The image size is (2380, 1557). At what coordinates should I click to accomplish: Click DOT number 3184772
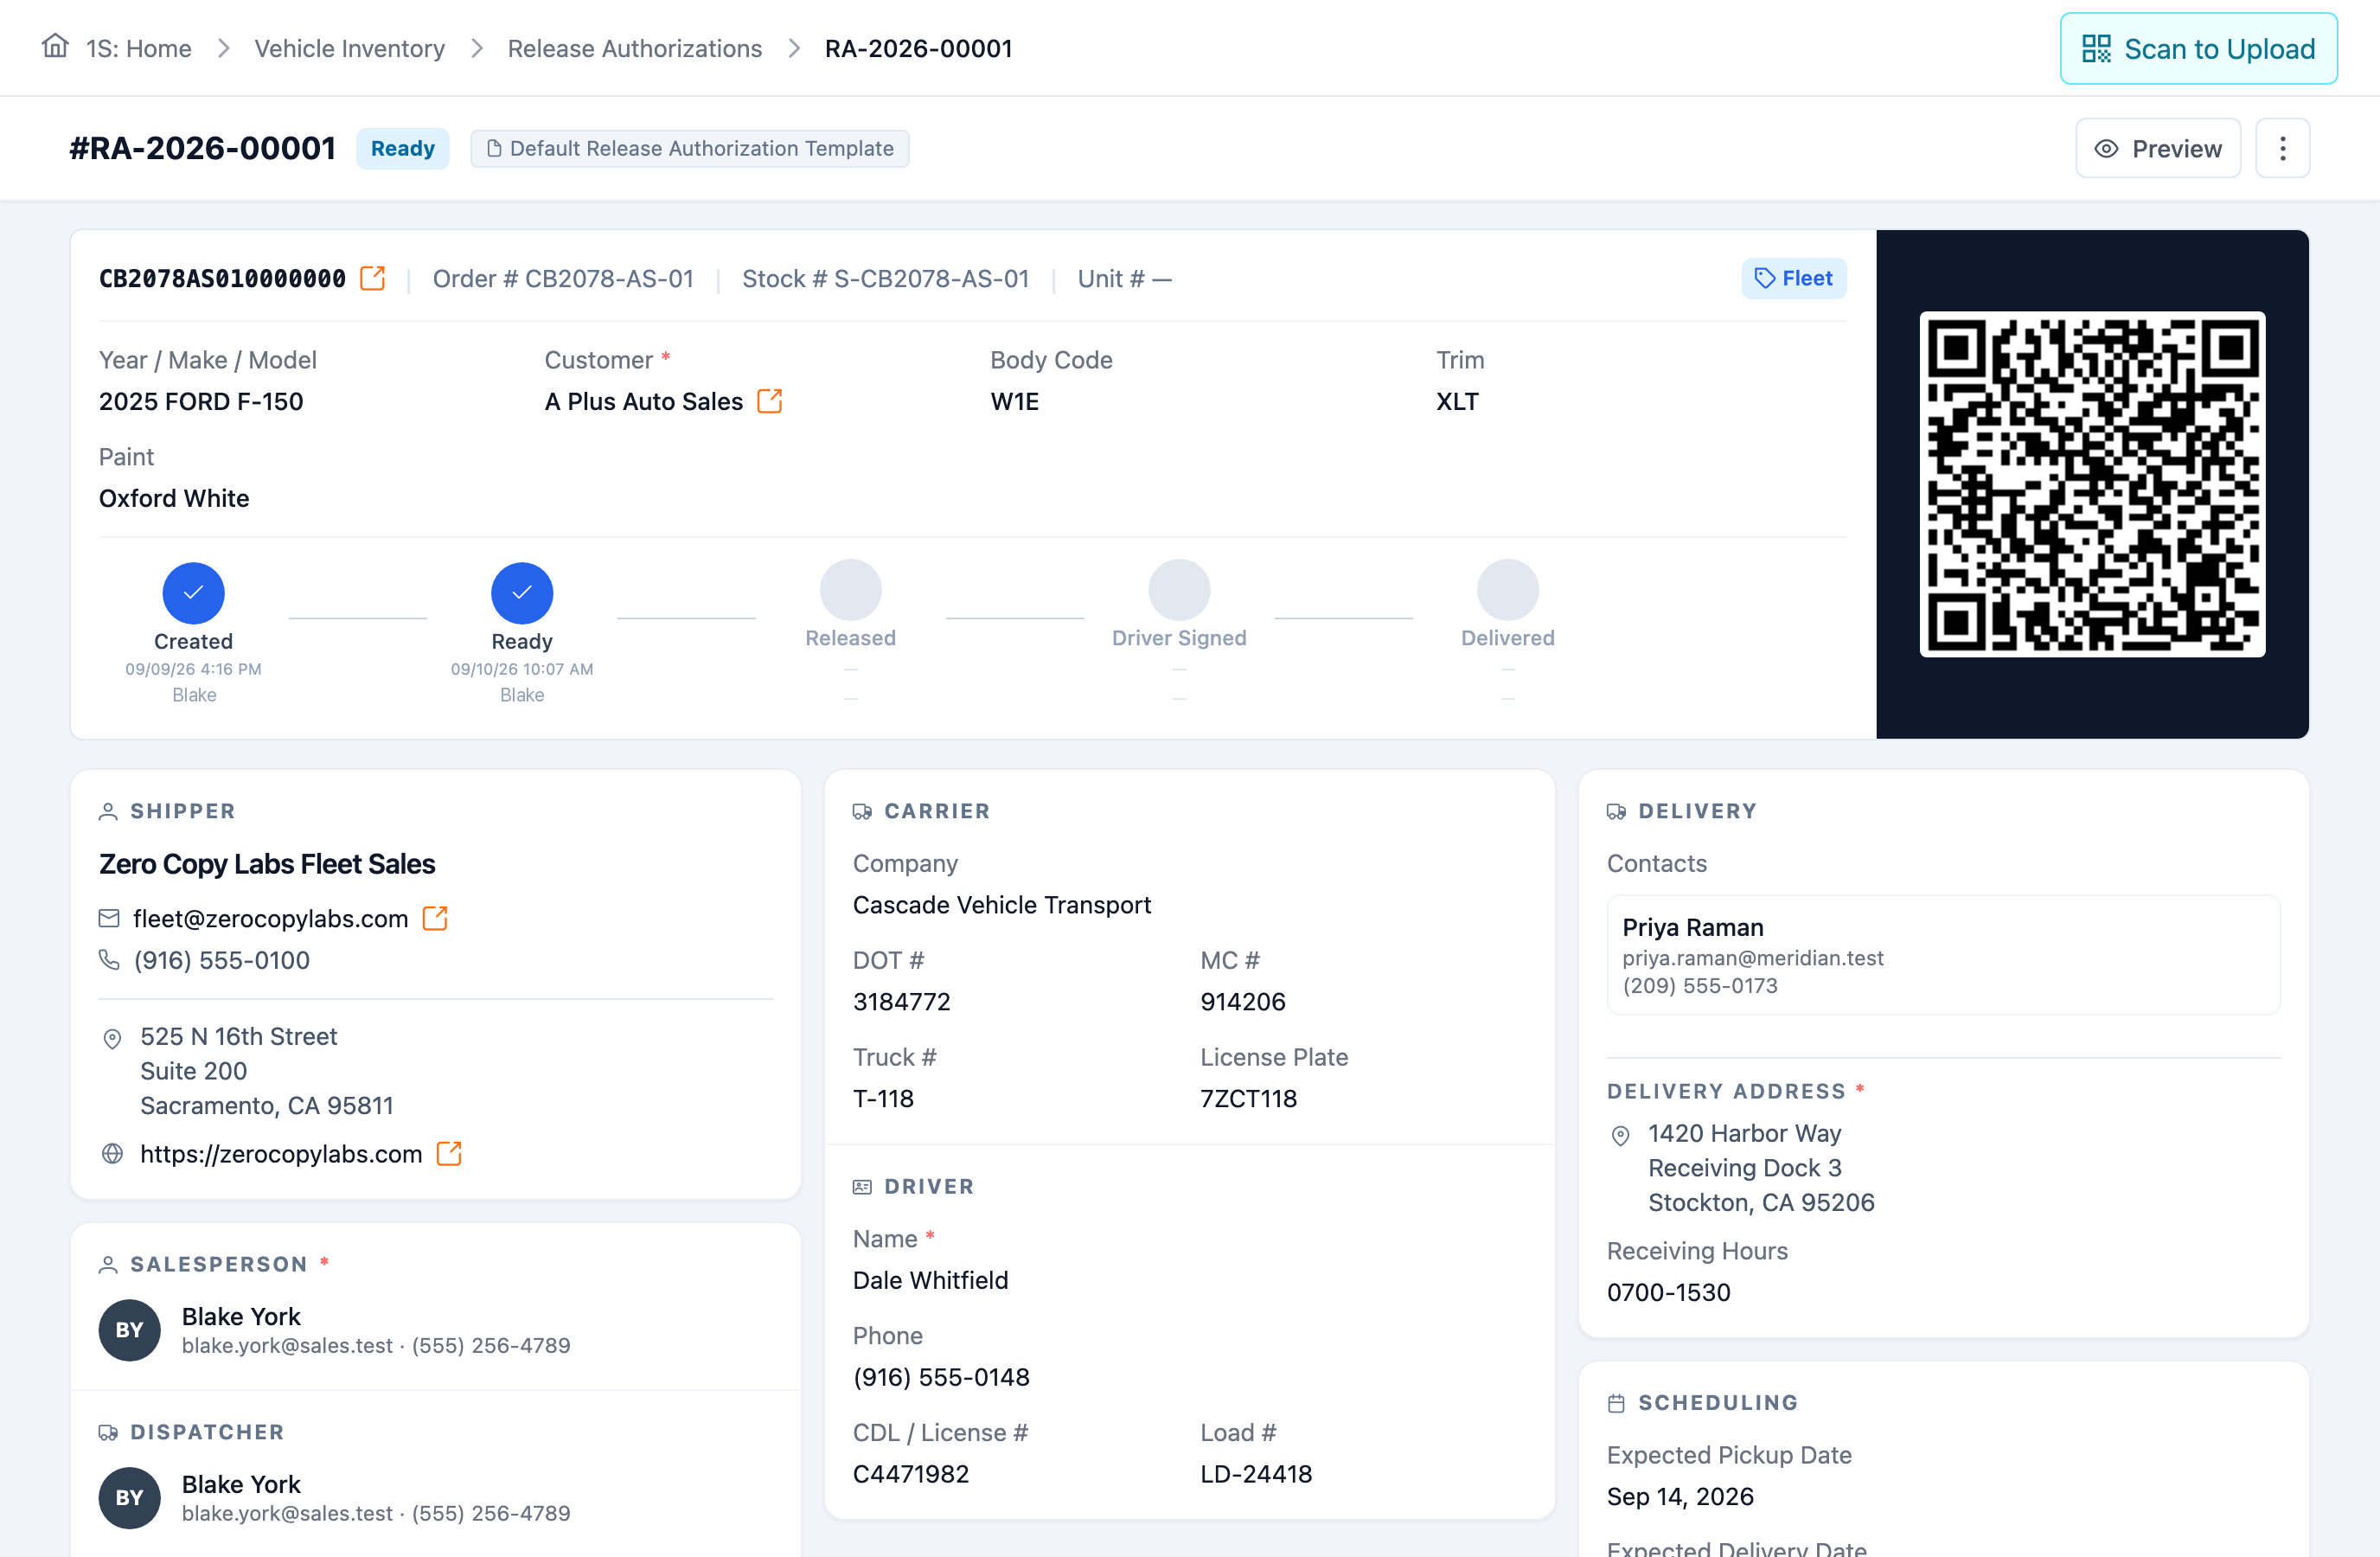[901, 1001]
